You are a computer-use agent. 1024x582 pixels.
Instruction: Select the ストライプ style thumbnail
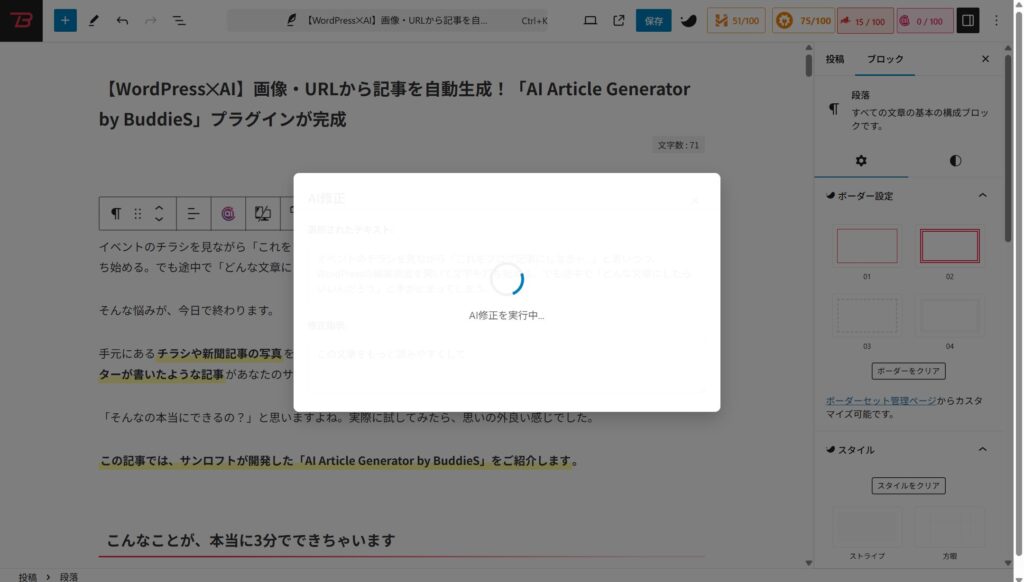tap(867, 526)
